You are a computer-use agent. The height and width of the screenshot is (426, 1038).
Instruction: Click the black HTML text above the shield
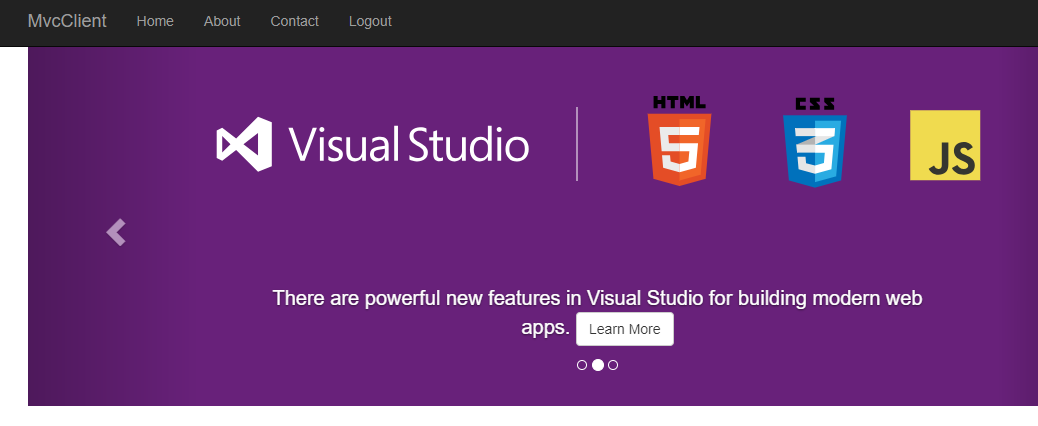(x=679, y=102)
